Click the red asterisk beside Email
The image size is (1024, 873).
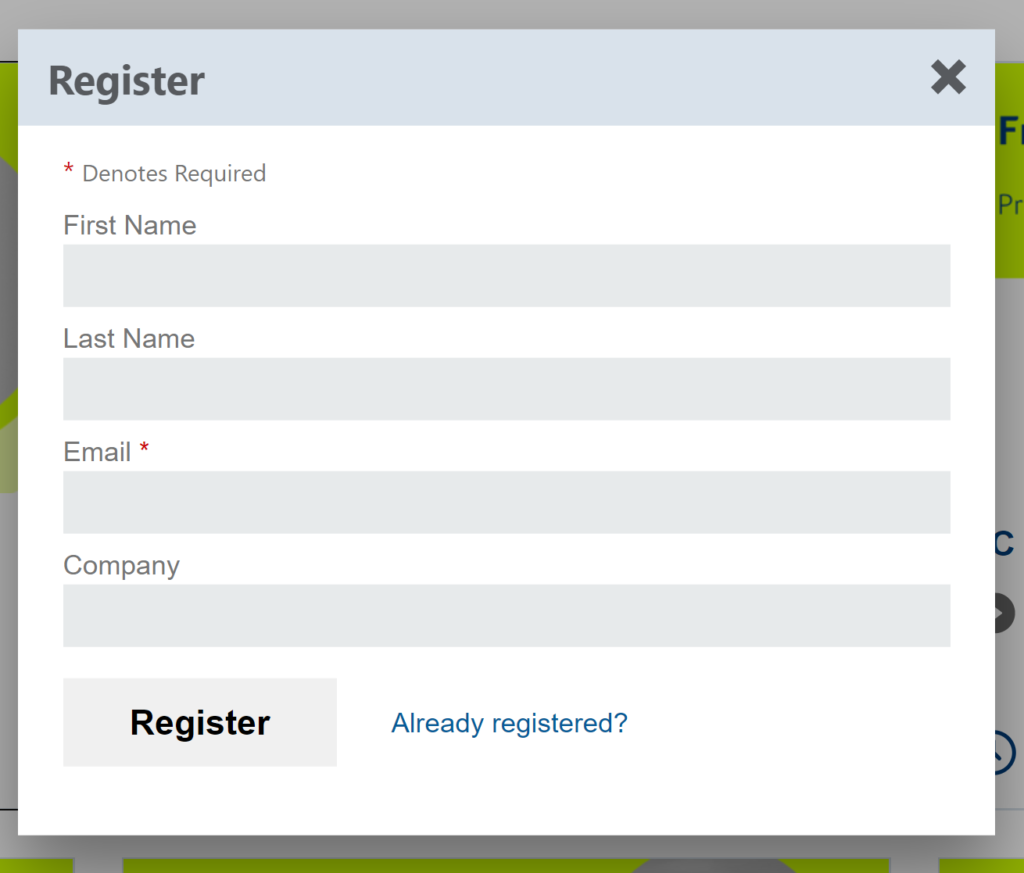click(x=144, y=450)
